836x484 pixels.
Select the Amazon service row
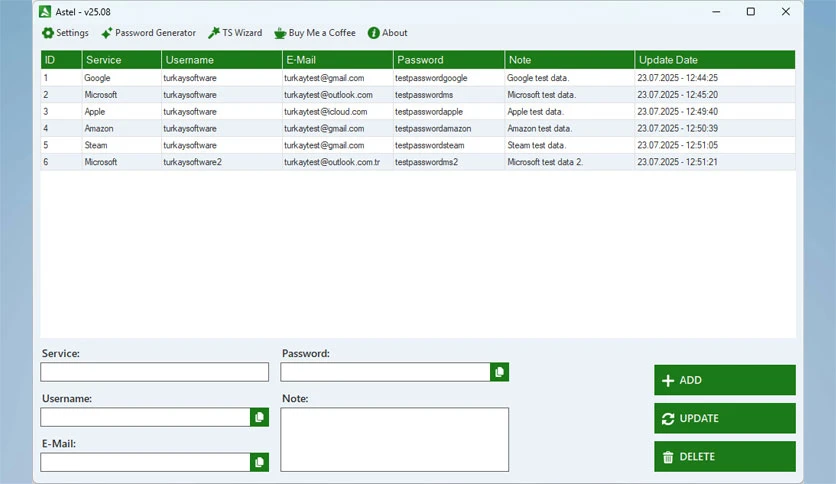[x=418, y=128]
